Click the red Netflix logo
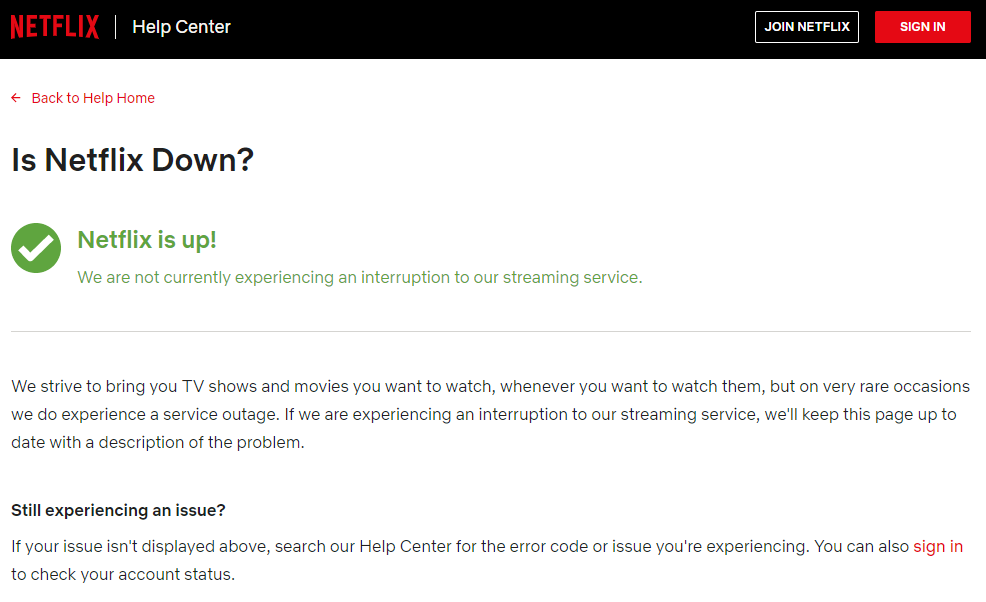986x602 pixels. pyautogui.click(x=55, y=27)
